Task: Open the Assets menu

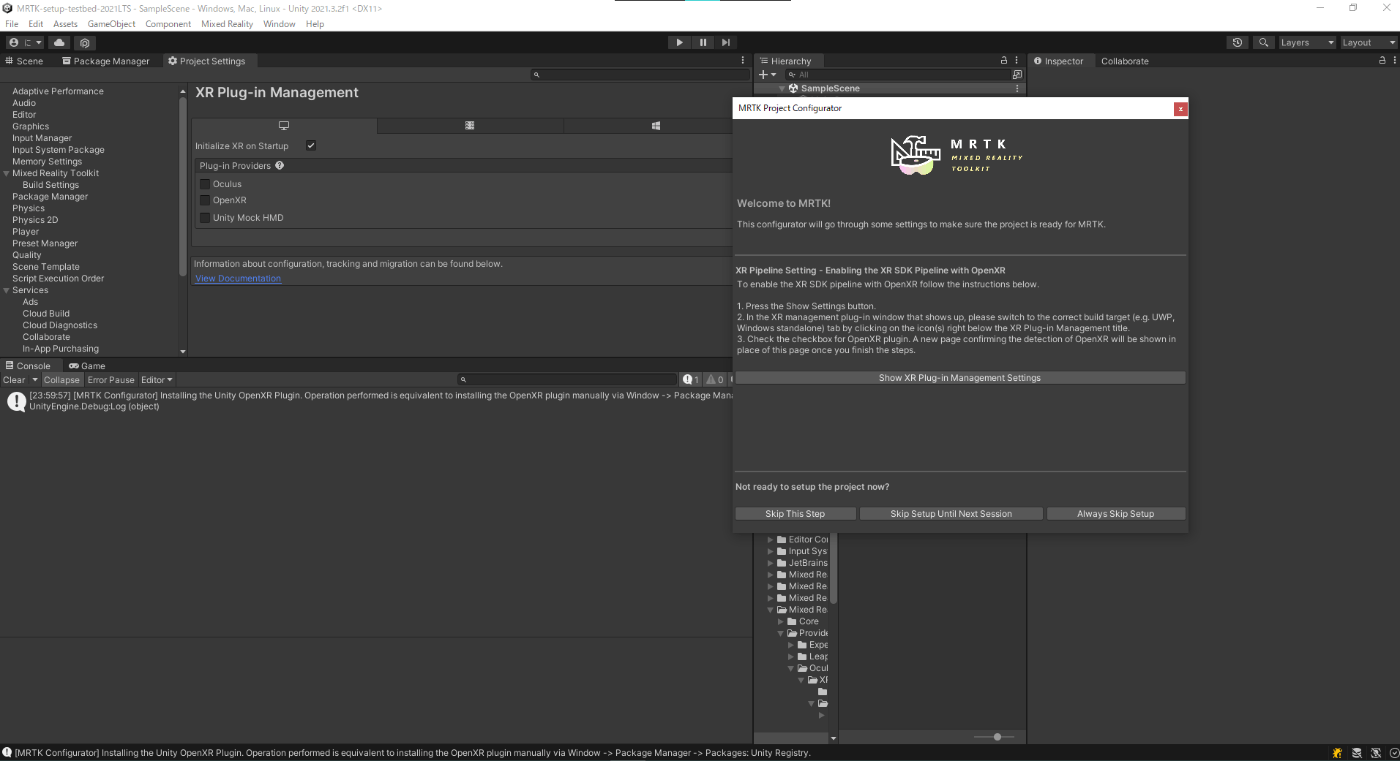Action: (65, 24)
